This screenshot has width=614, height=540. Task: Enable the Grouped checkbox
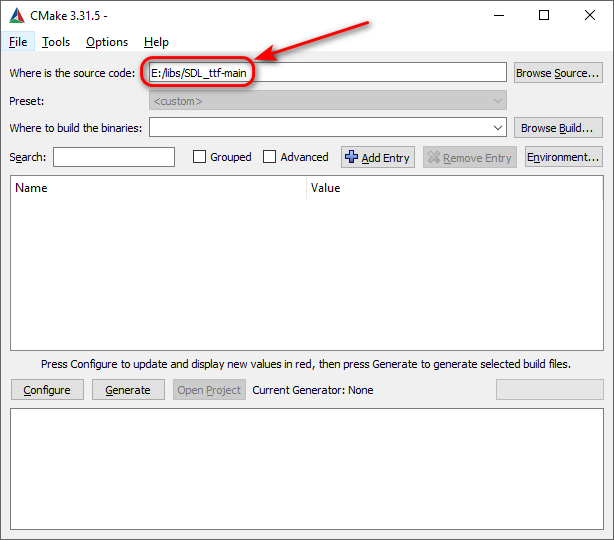tap(200, 157)
